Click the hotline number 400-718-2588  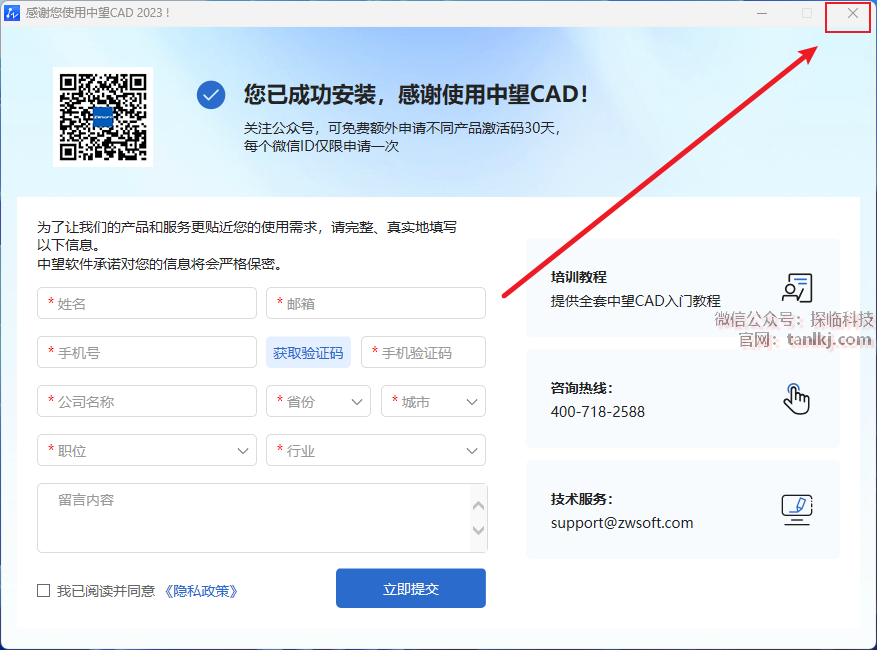597,412
